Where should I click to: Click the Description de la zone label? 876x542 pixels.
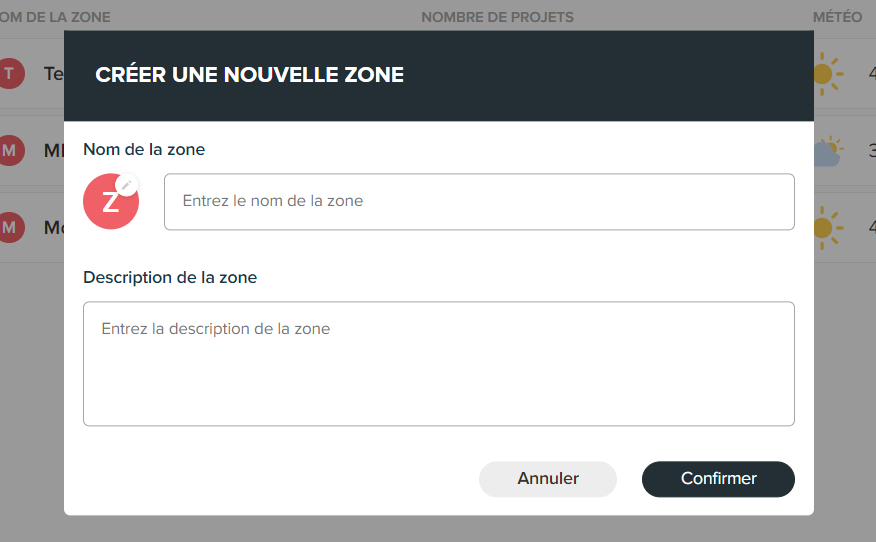170,278
